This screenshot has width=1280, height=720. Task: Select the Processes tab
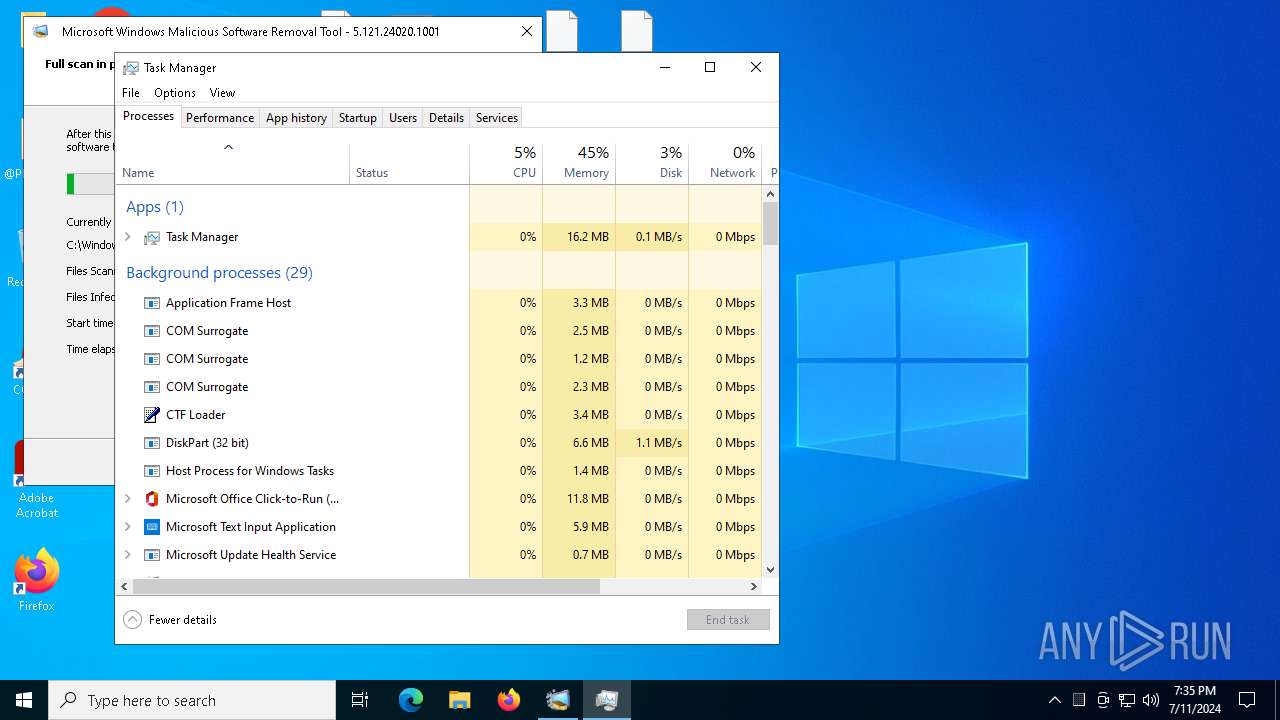click(148, 116)
